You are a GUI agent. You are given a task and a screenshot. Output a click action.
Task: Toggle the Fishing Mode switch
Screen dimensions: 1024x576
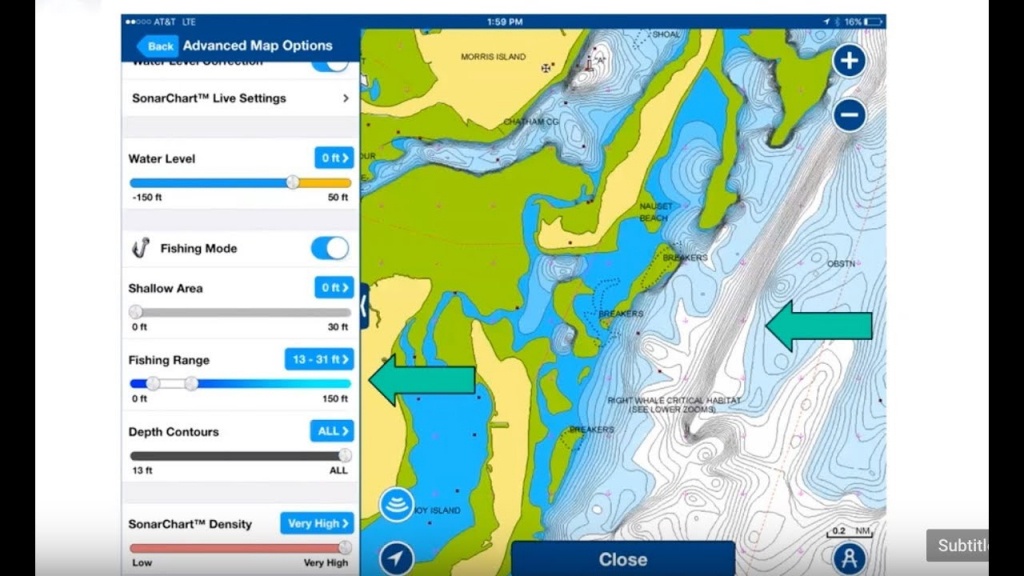(330, 248)
